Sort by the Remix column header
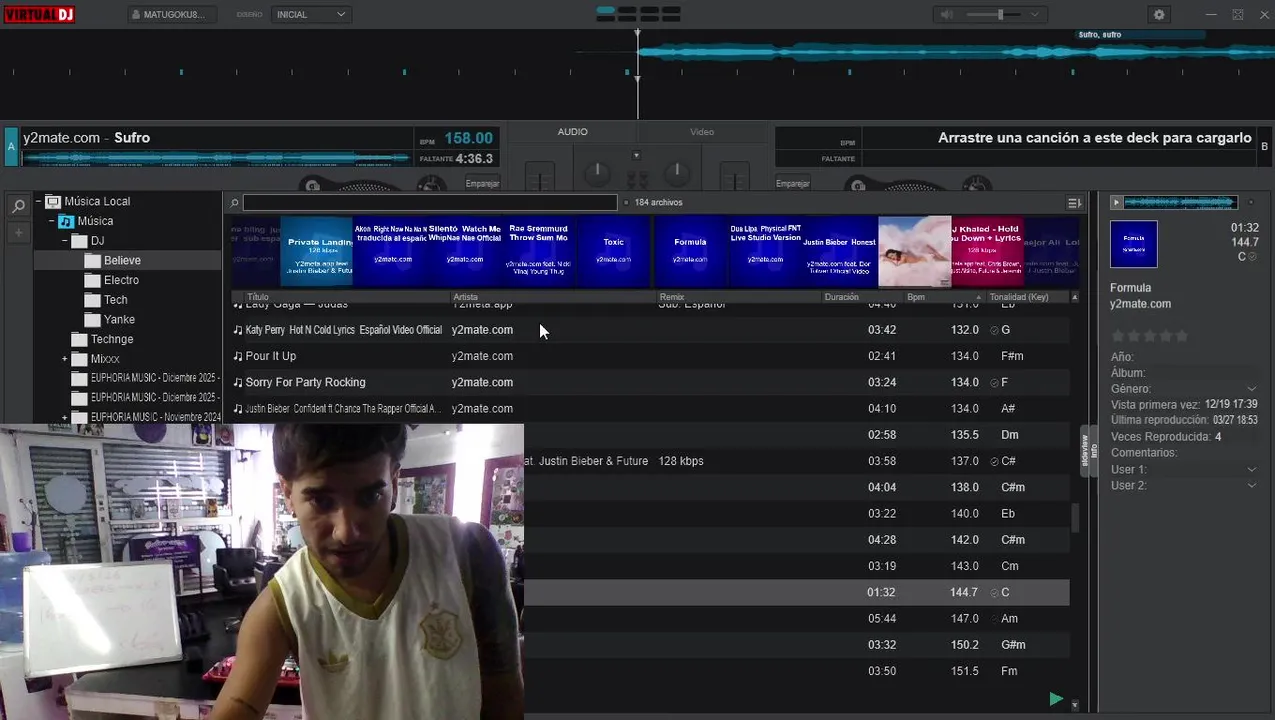The width and height of the screenshot is (1275, 720). tap(671, 297)
